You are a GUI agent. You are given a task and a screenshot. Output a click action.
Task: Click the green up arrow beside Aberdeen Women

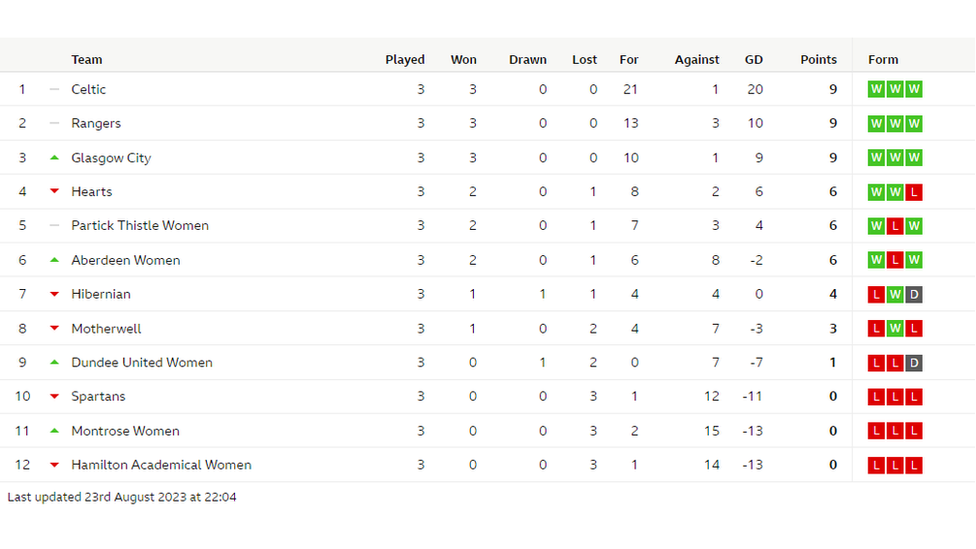54,260
